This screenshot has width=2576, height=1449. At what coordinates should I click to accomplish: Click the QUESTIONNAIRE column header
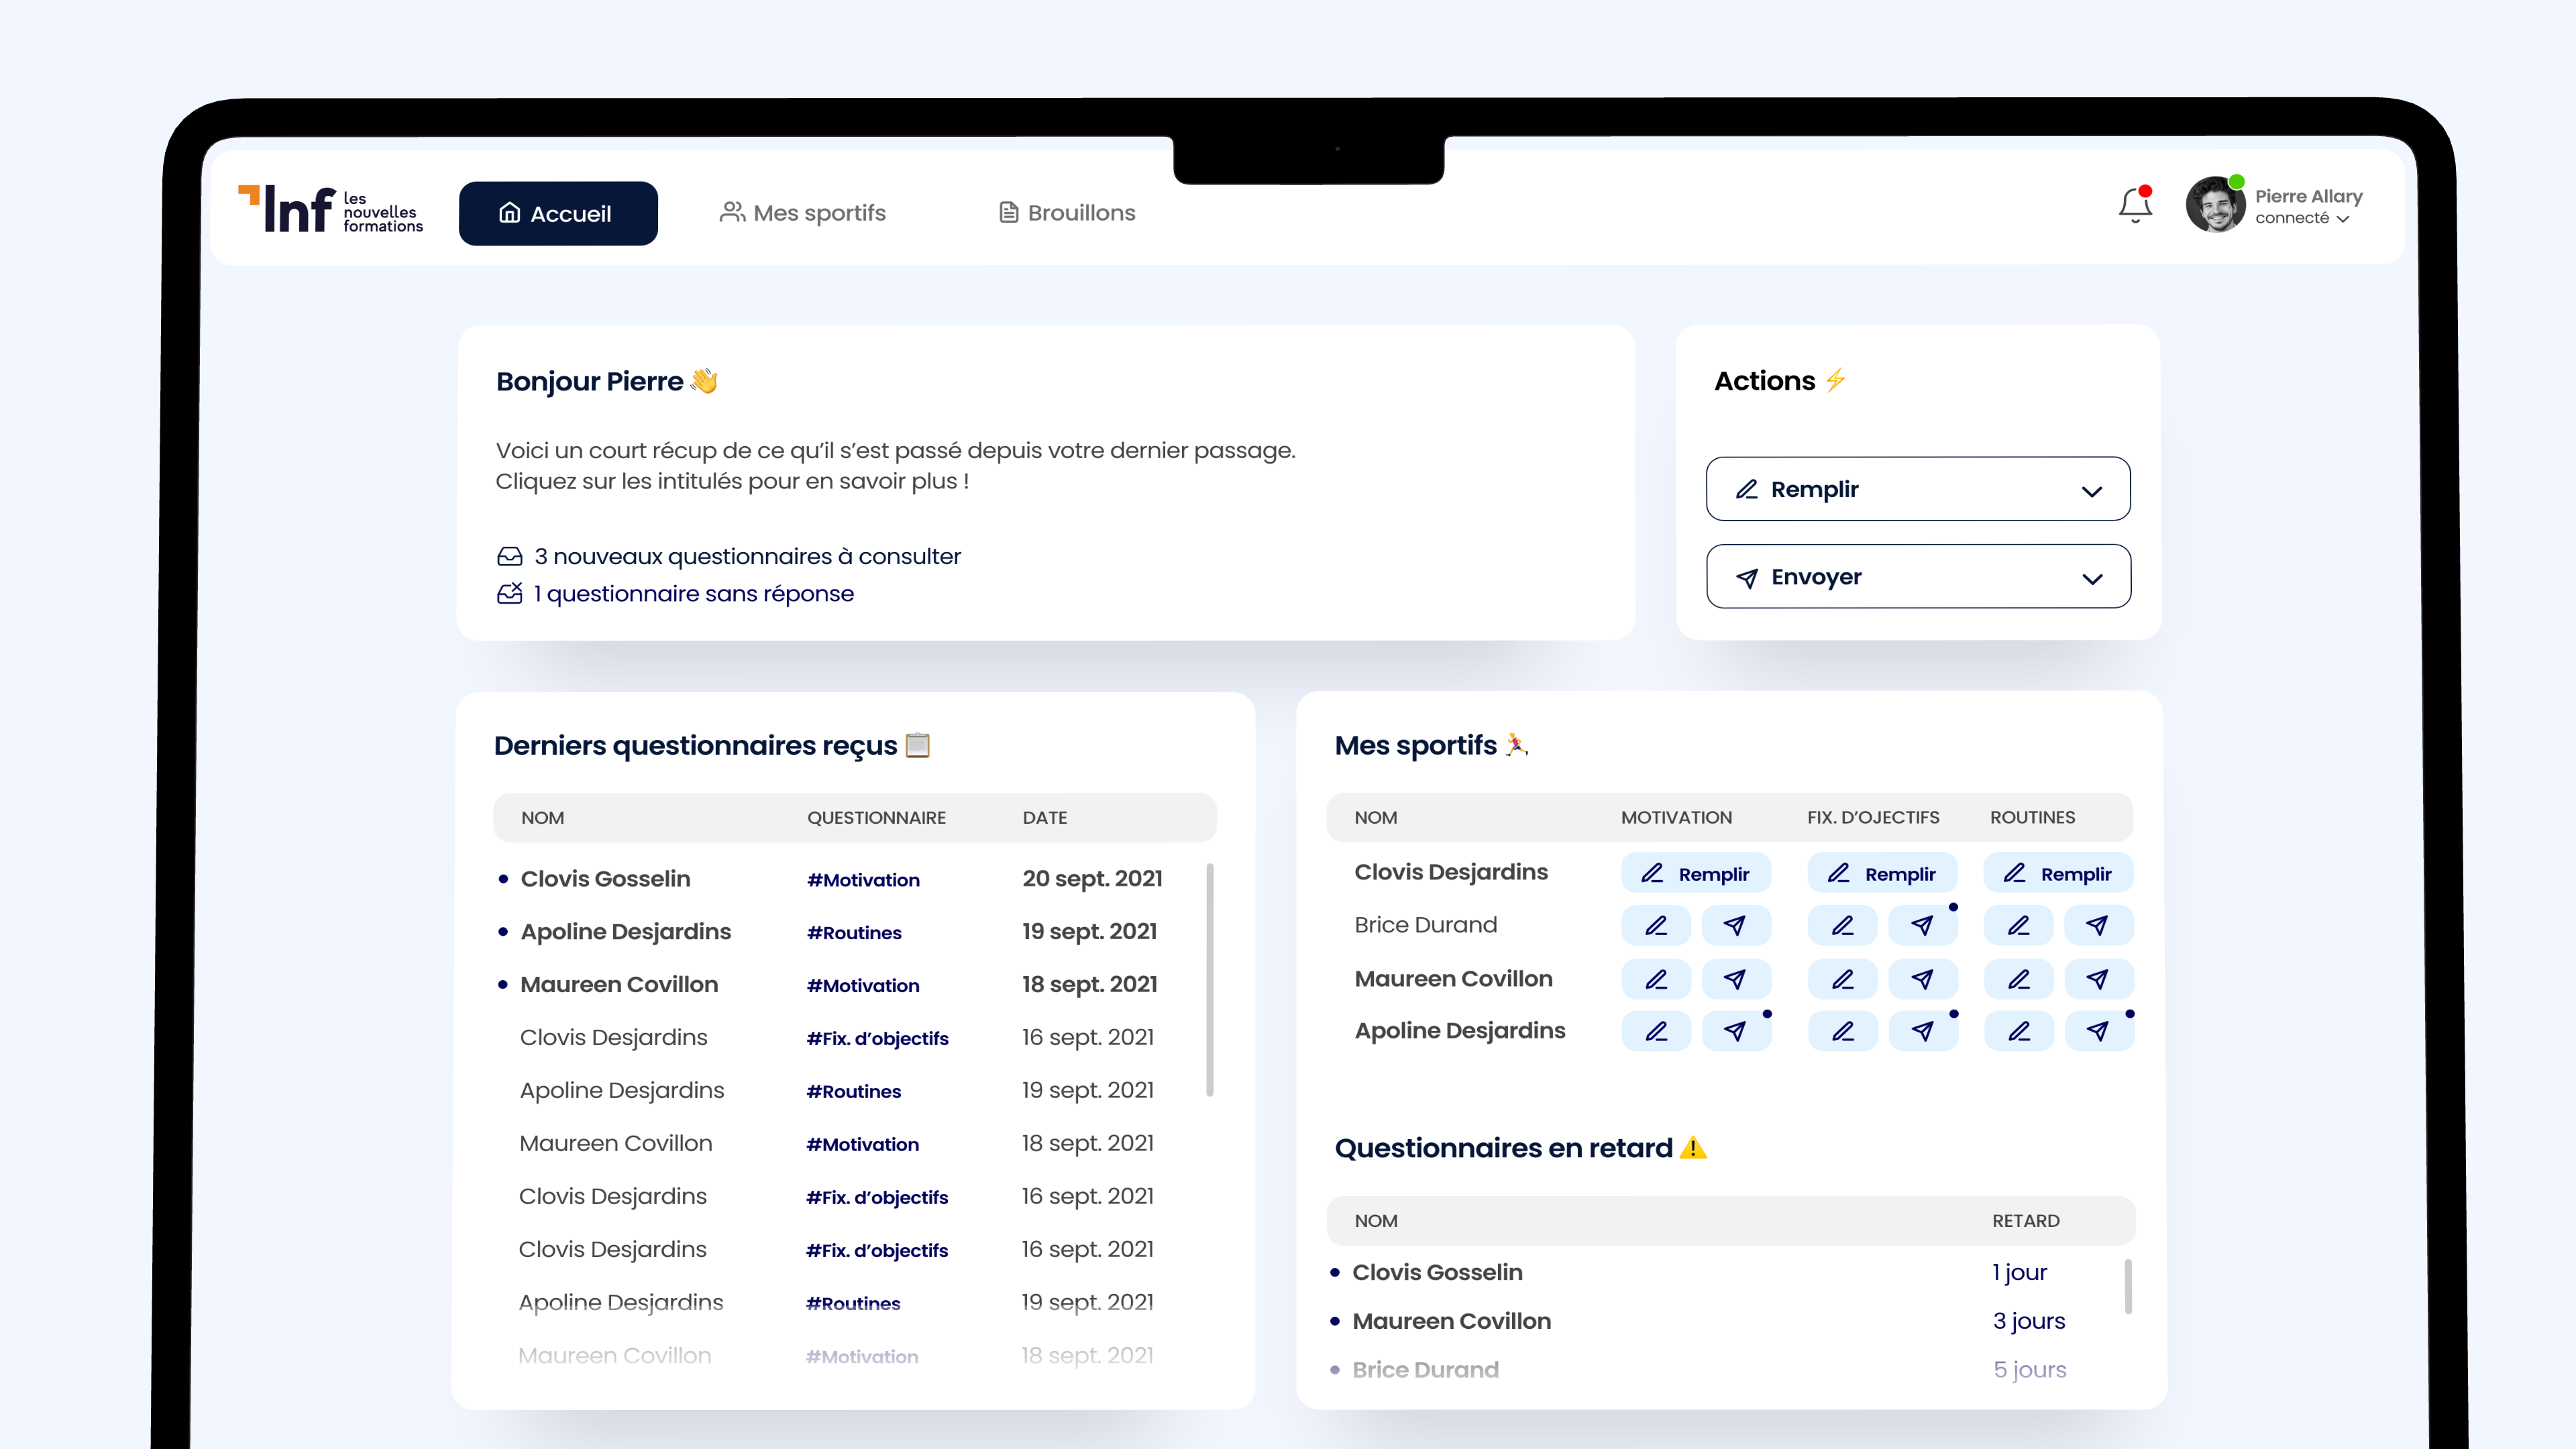click(876, 818)
